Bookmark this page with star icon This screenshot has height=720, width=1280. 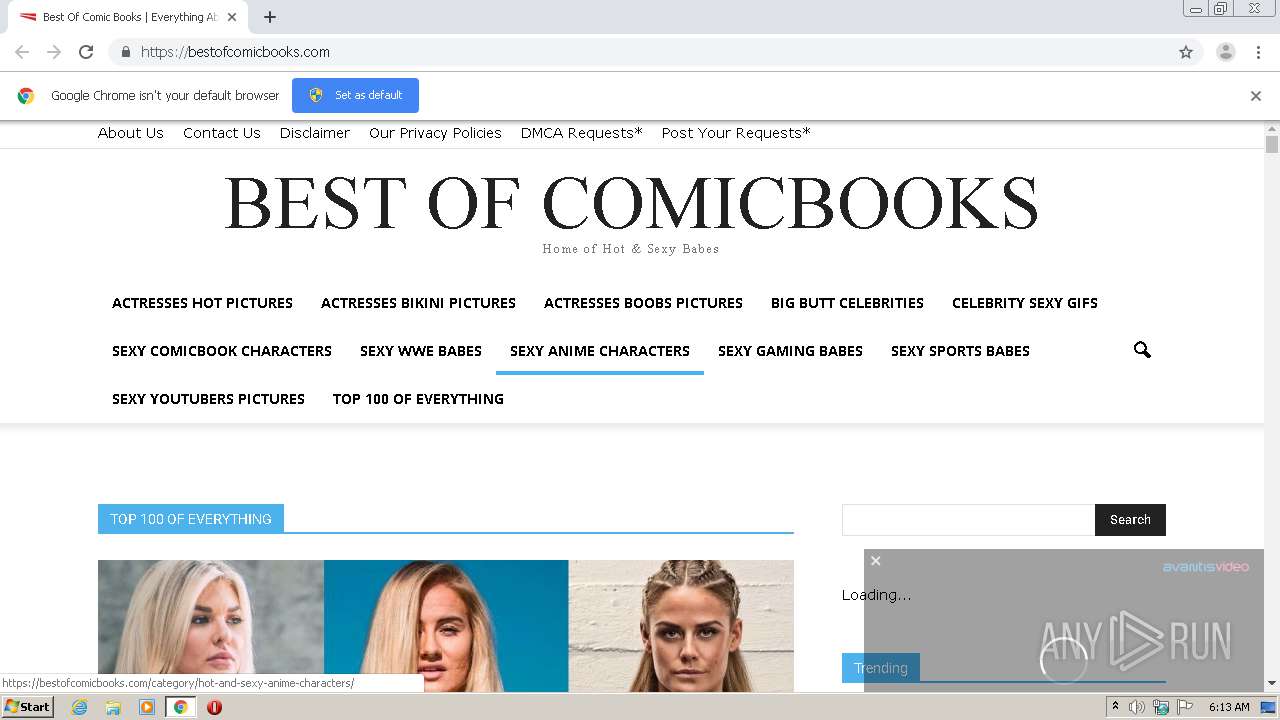pyautogui.click(x=1186, y=52)
